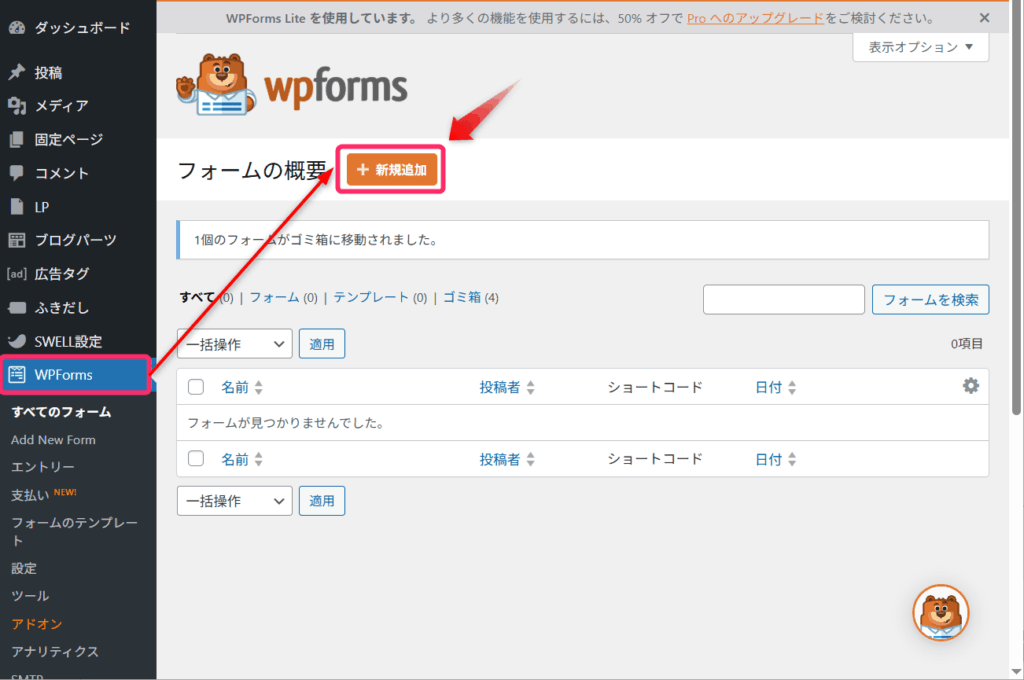This screenshot has width=1024, height=680.
Task: Dismiss the WPForms Lite upgrade notice
Action: [x=984, y=18]
